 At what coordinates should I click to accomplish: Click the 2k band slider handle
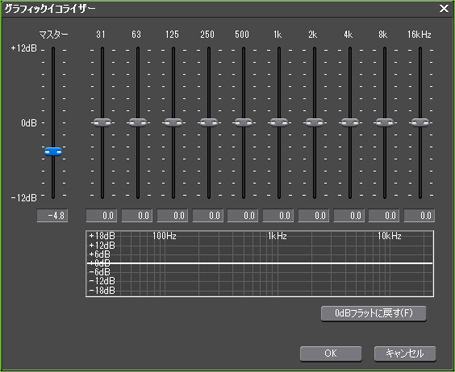(314, 122)
